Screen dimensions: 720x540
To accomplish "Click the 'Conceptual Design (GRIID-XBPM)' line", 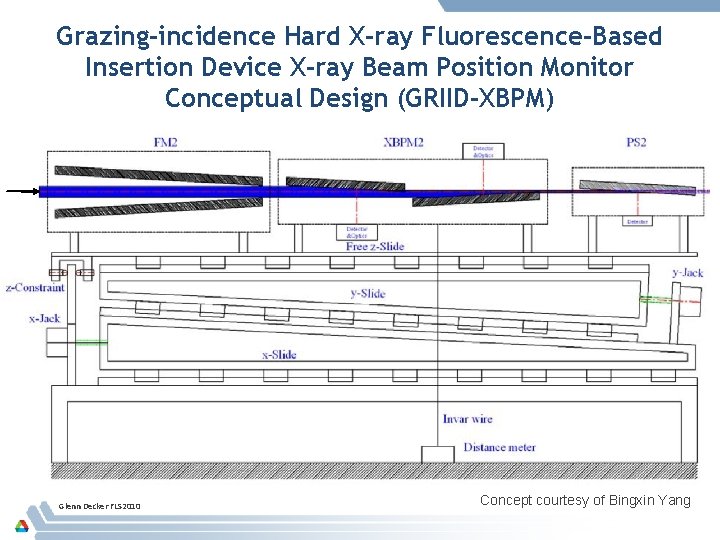I will (x=359, y=98).
